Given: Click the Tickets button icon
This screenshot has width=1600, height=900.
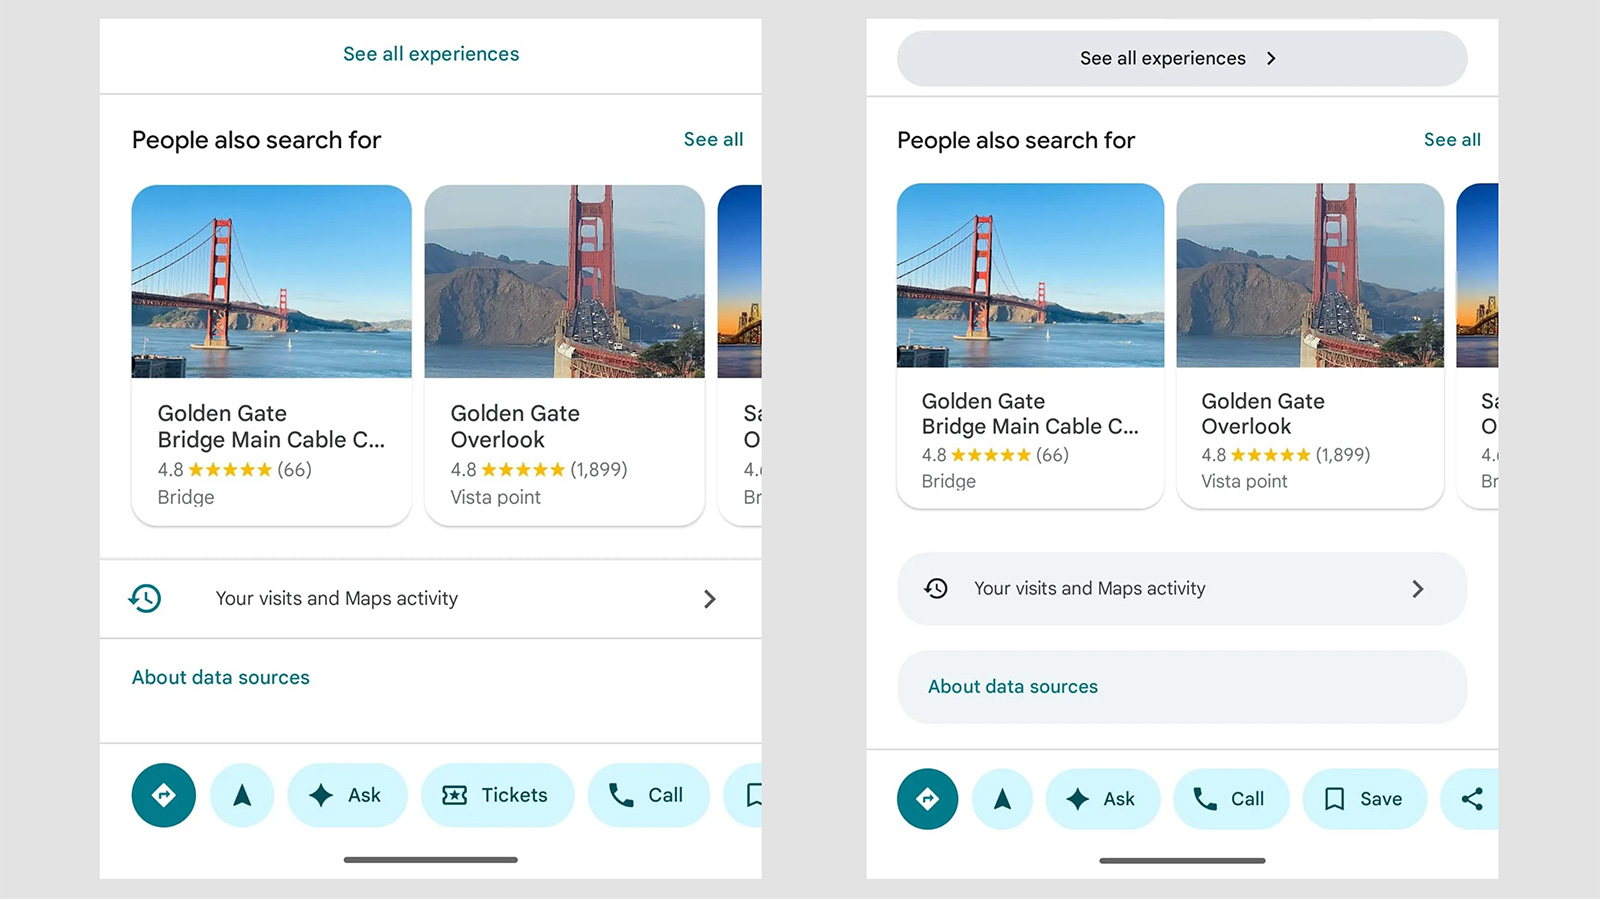Looking at the screenshot, I should point(455,795).
